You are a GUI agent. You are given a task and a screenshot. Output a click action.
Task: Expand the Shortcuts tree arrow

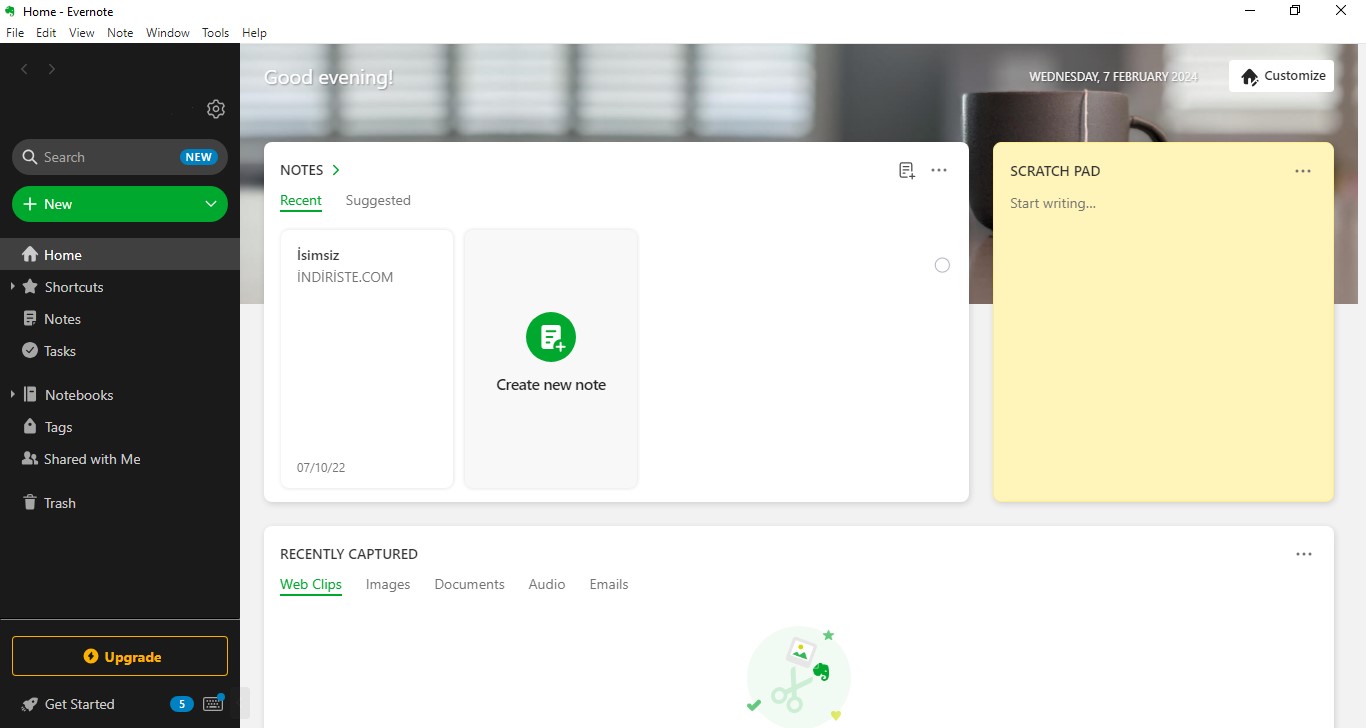click(12, 287)
